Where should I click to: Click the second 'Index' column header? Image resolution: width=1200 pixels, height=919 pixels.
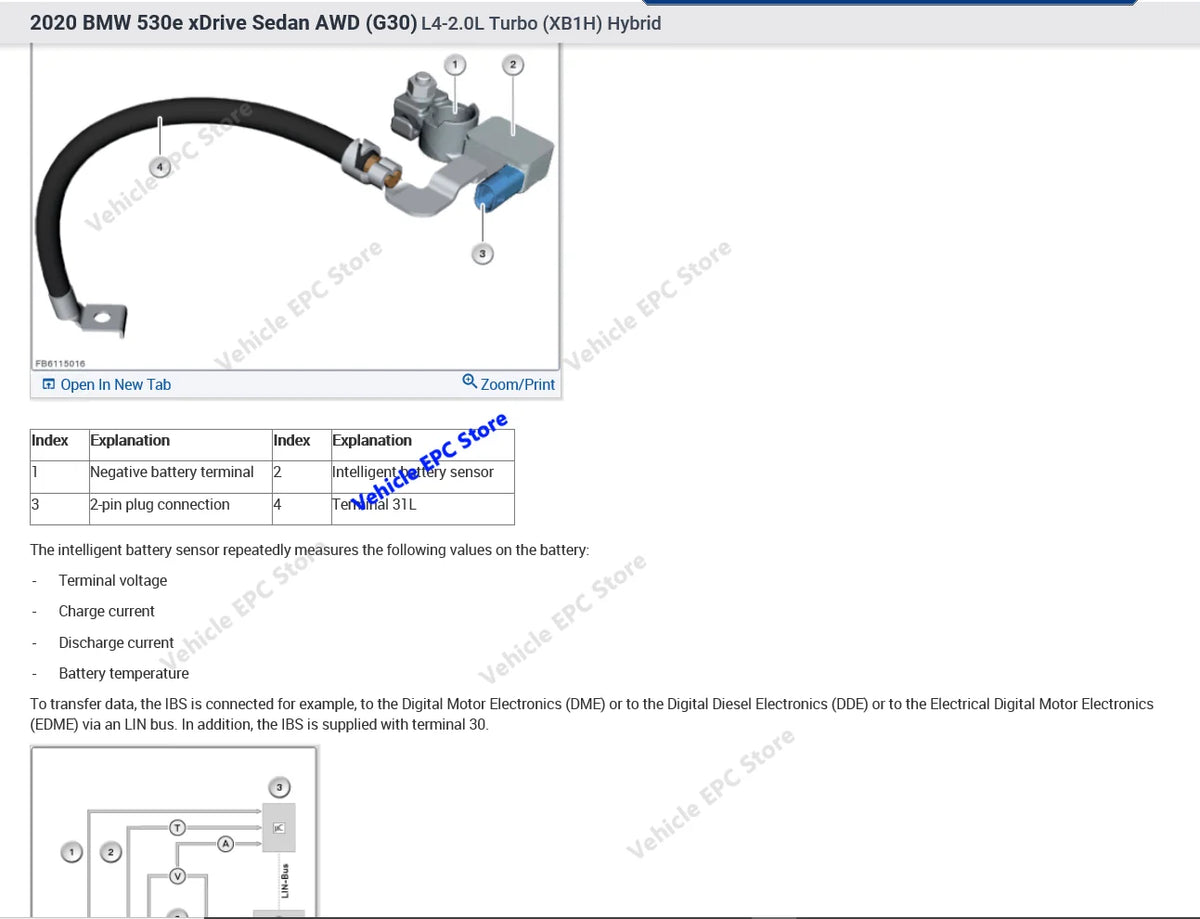[301, 445]
